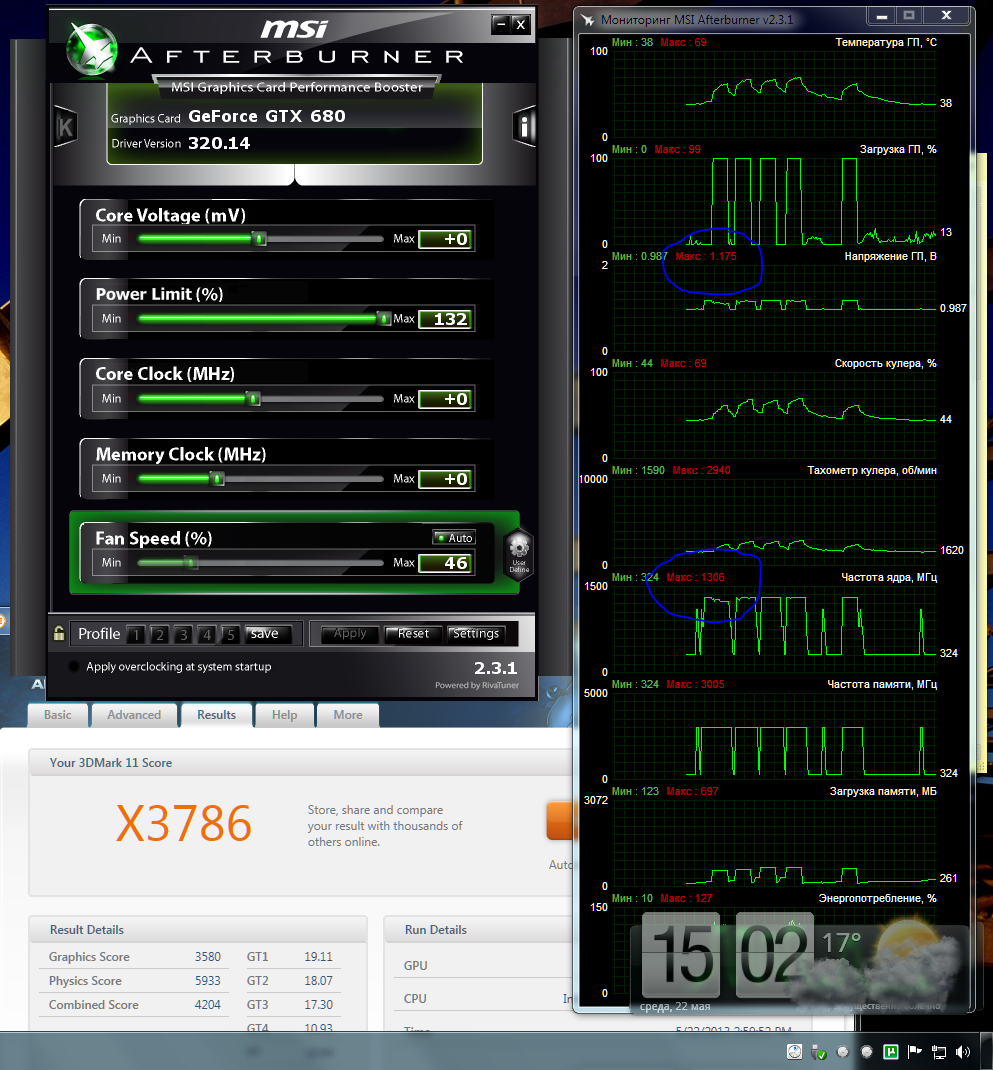Screen dimensions: 993x1070
Task: Toggle the profile lock padlock icon
Action: point(60,633)
